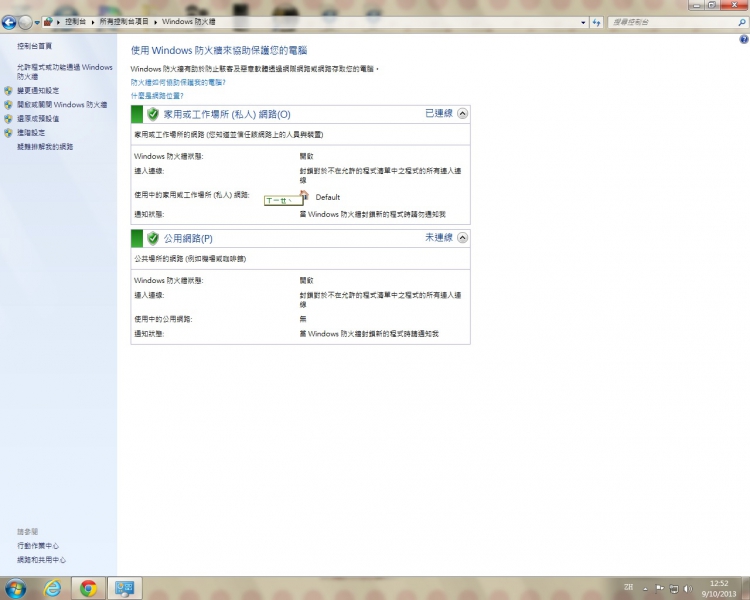The width and height of the screenshot is (750, 600).
Task: Click the 公用網路(P) header title
Action: tap(188, 238)
